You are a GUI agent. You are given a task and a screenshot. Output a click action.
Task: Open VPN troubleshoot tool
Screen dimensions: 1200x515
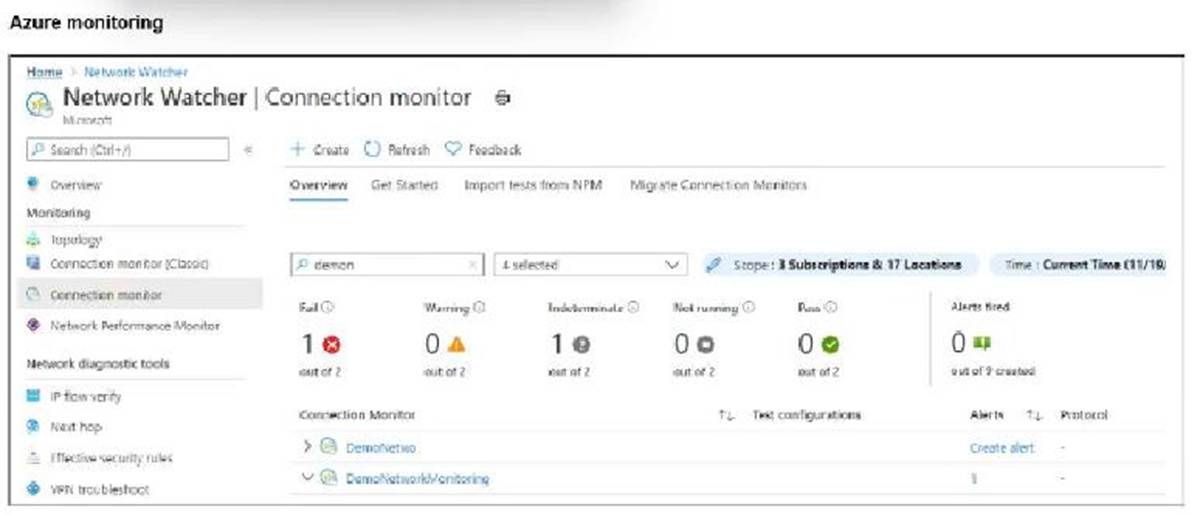[x=100, y=489]
